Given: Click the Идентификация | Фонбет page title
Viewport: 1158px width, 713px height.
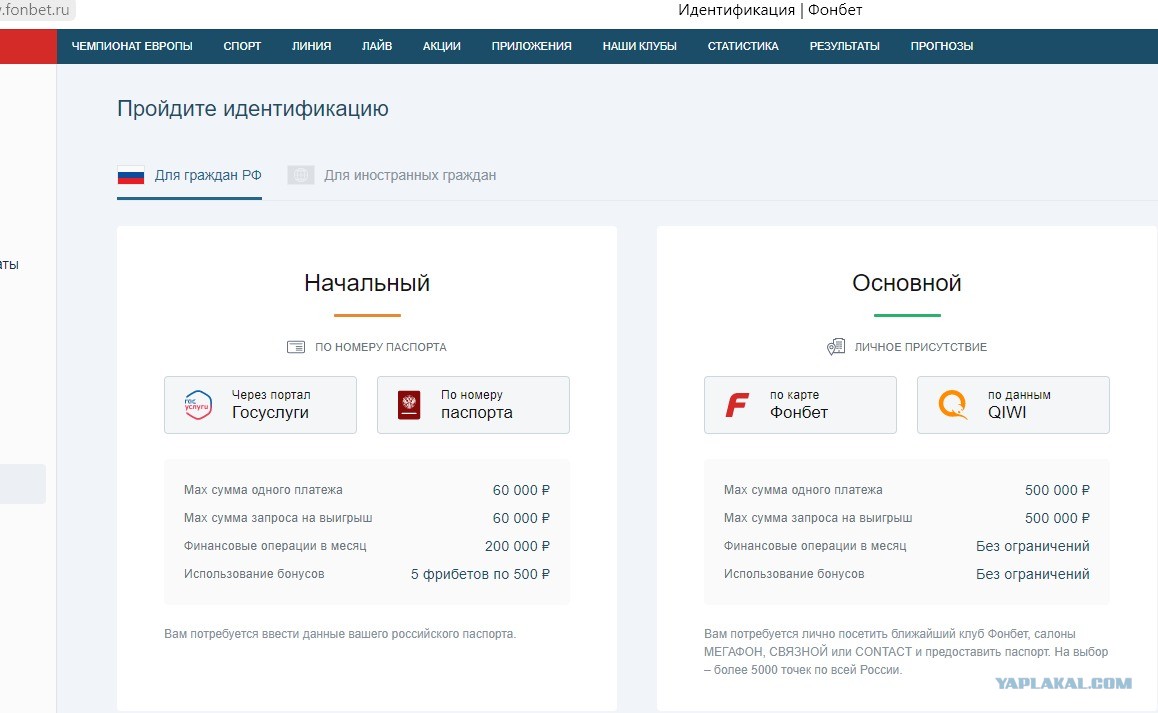Looking at the screenshot, I should (x=770, y=10).
